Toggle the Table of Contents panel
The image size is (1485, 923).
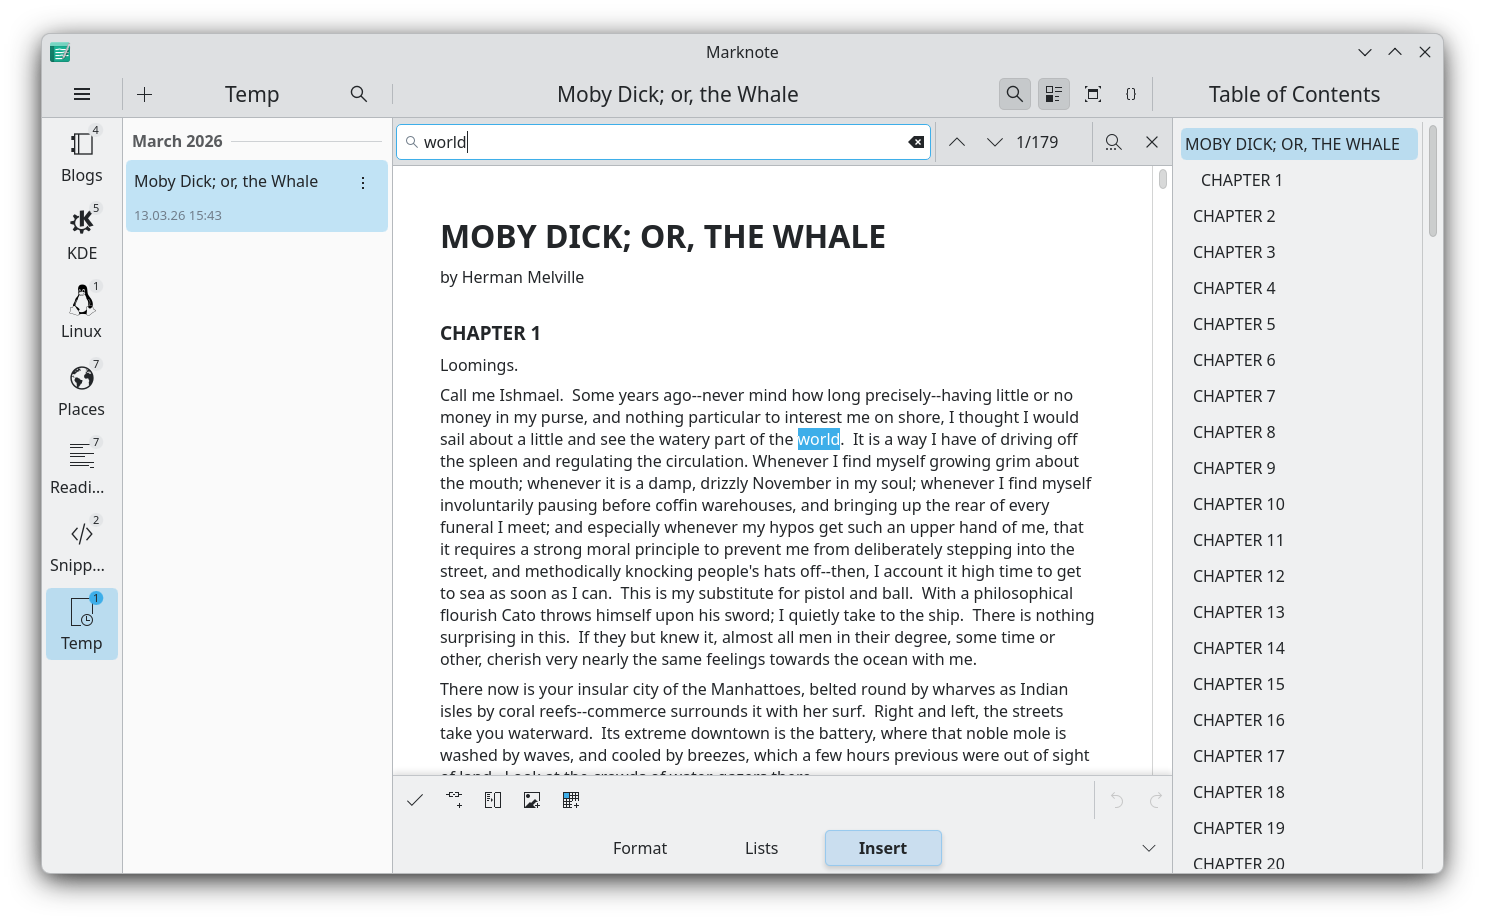pos(1052,93)
